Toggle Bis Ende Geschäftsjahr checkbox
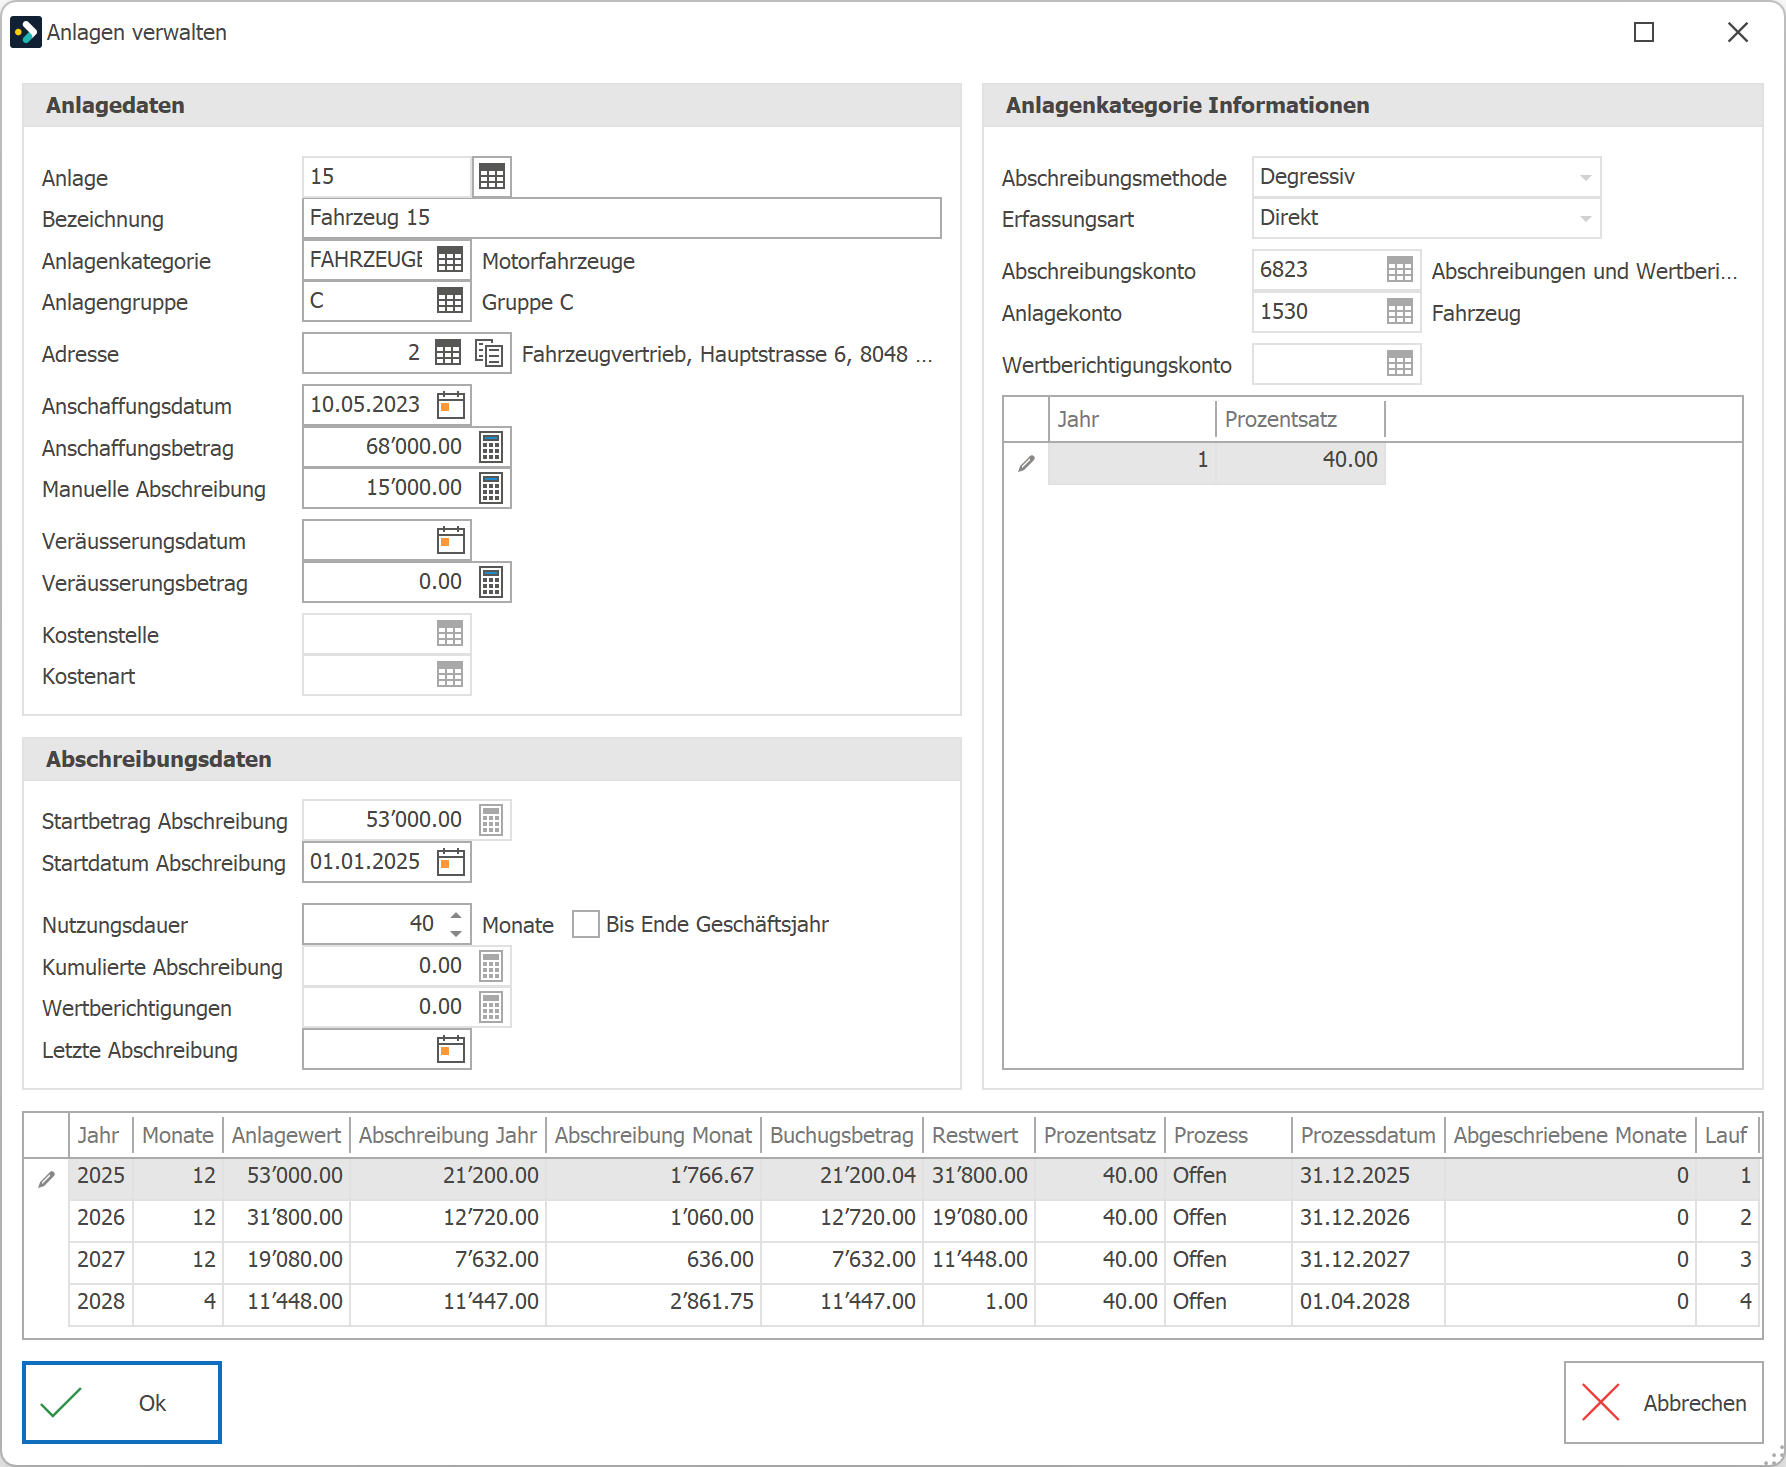 [586, 924]
